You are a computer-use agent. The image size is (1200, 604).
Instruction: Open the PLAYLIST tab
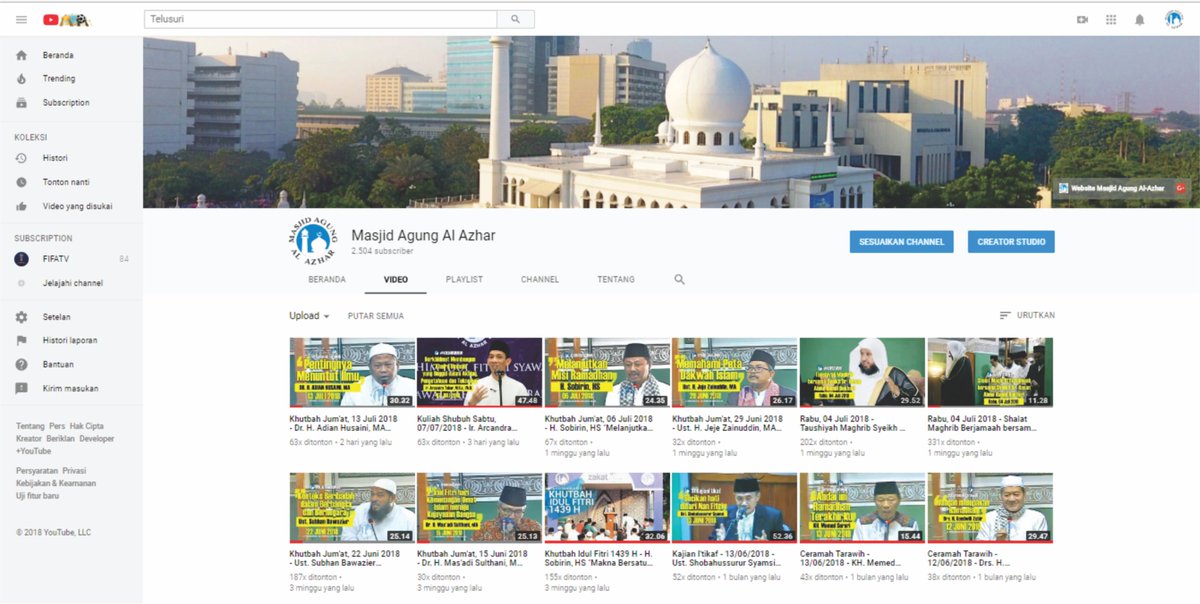click(x=464, y=280)
